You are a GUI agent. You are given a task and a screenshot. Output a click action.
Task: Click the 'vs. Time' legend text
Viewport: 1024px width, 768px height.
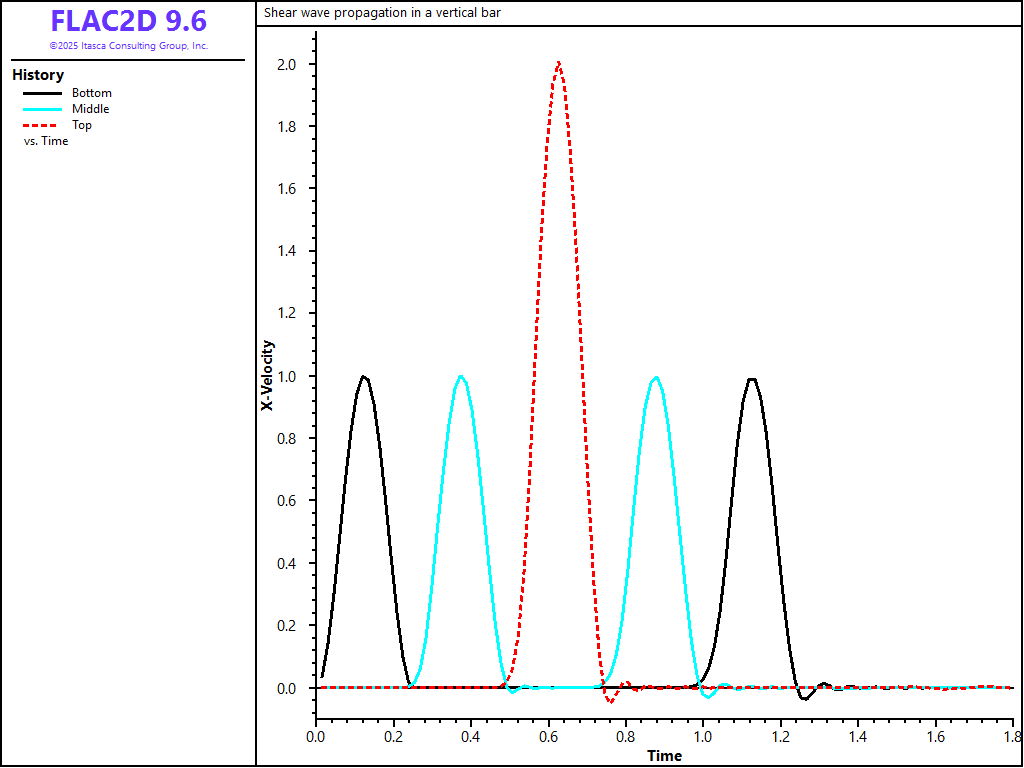point(46,141)
